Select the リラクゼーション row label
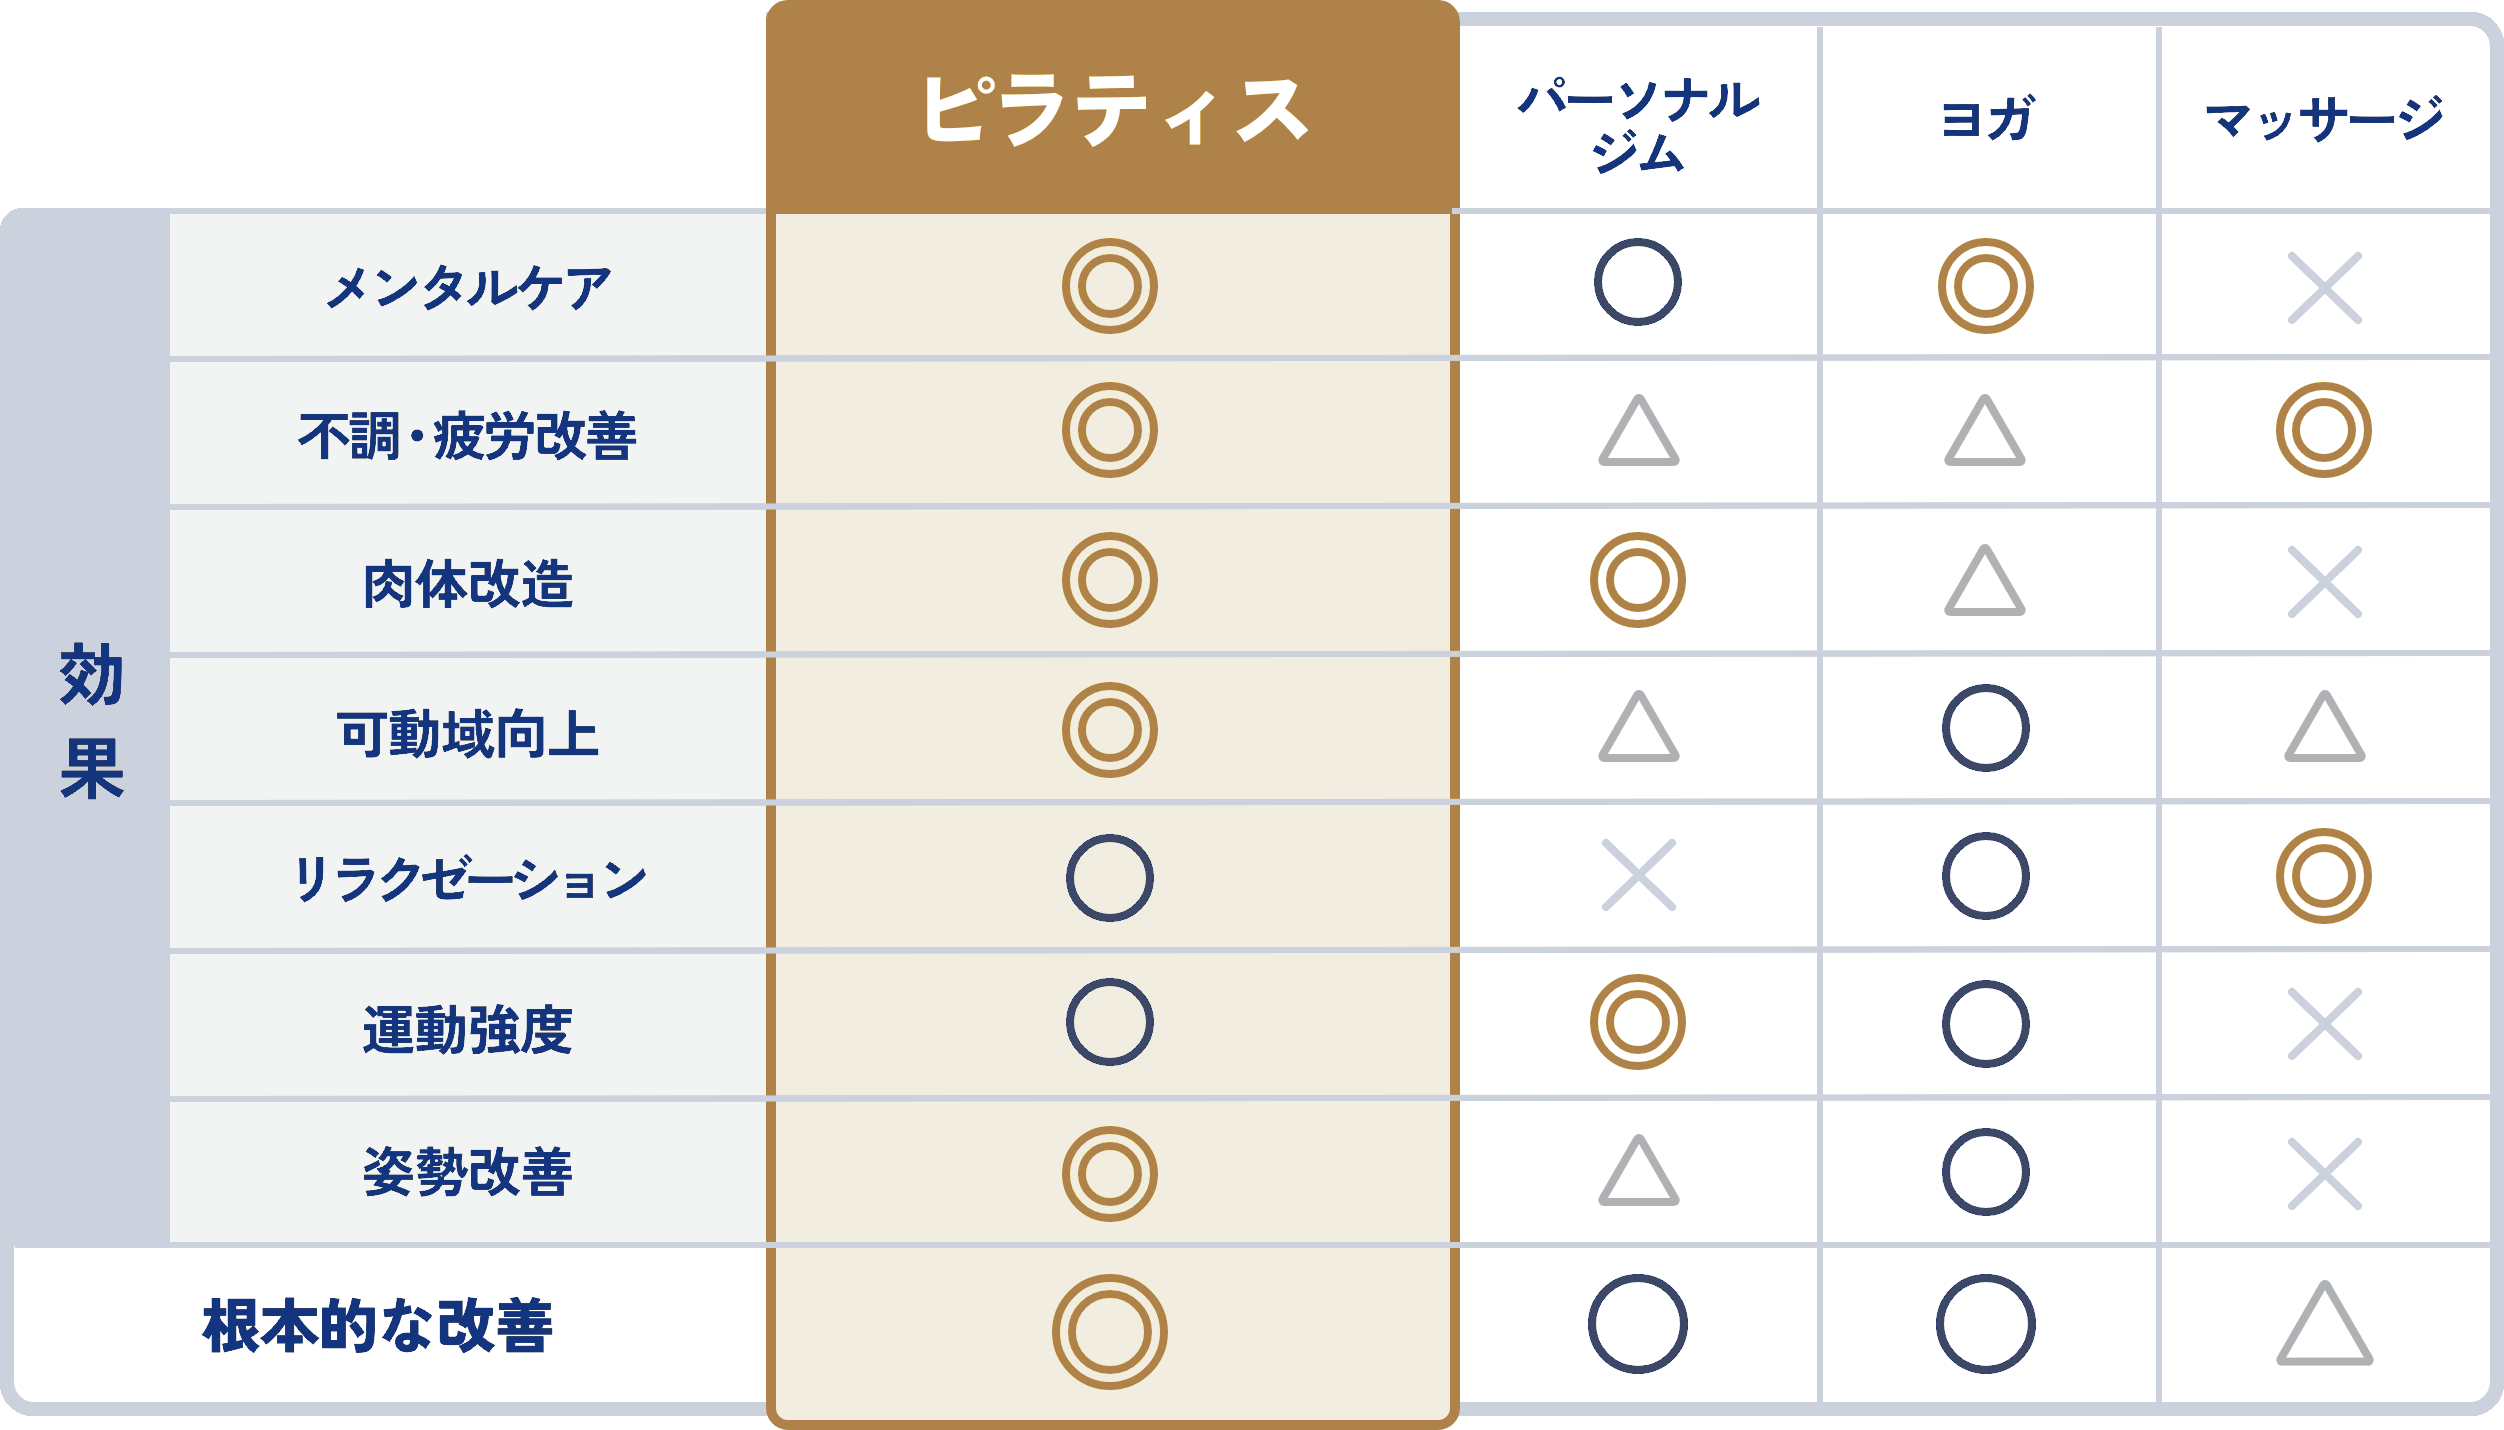The width and height of the screenshot is (2504, 1430). 468,880
